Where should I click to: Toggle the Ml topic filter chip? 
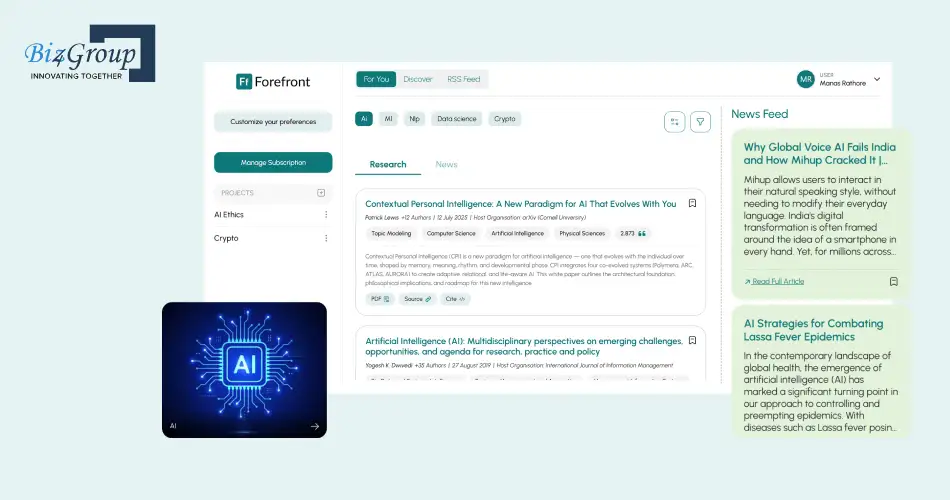(389, 119)
